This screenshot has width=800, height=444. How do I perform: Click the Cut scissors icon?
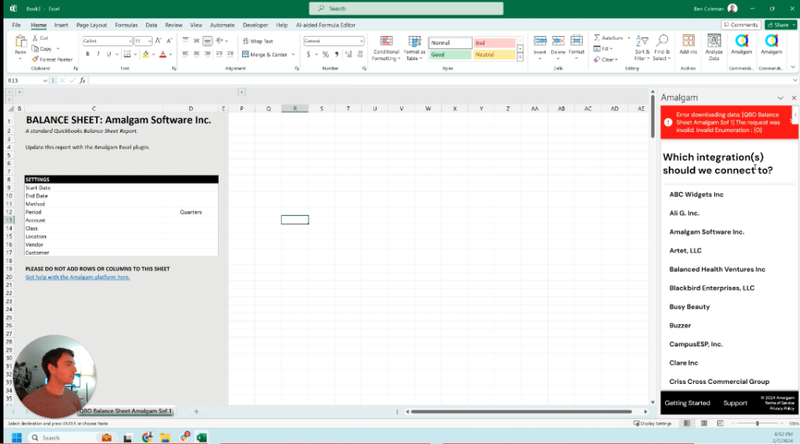(35, 38)
